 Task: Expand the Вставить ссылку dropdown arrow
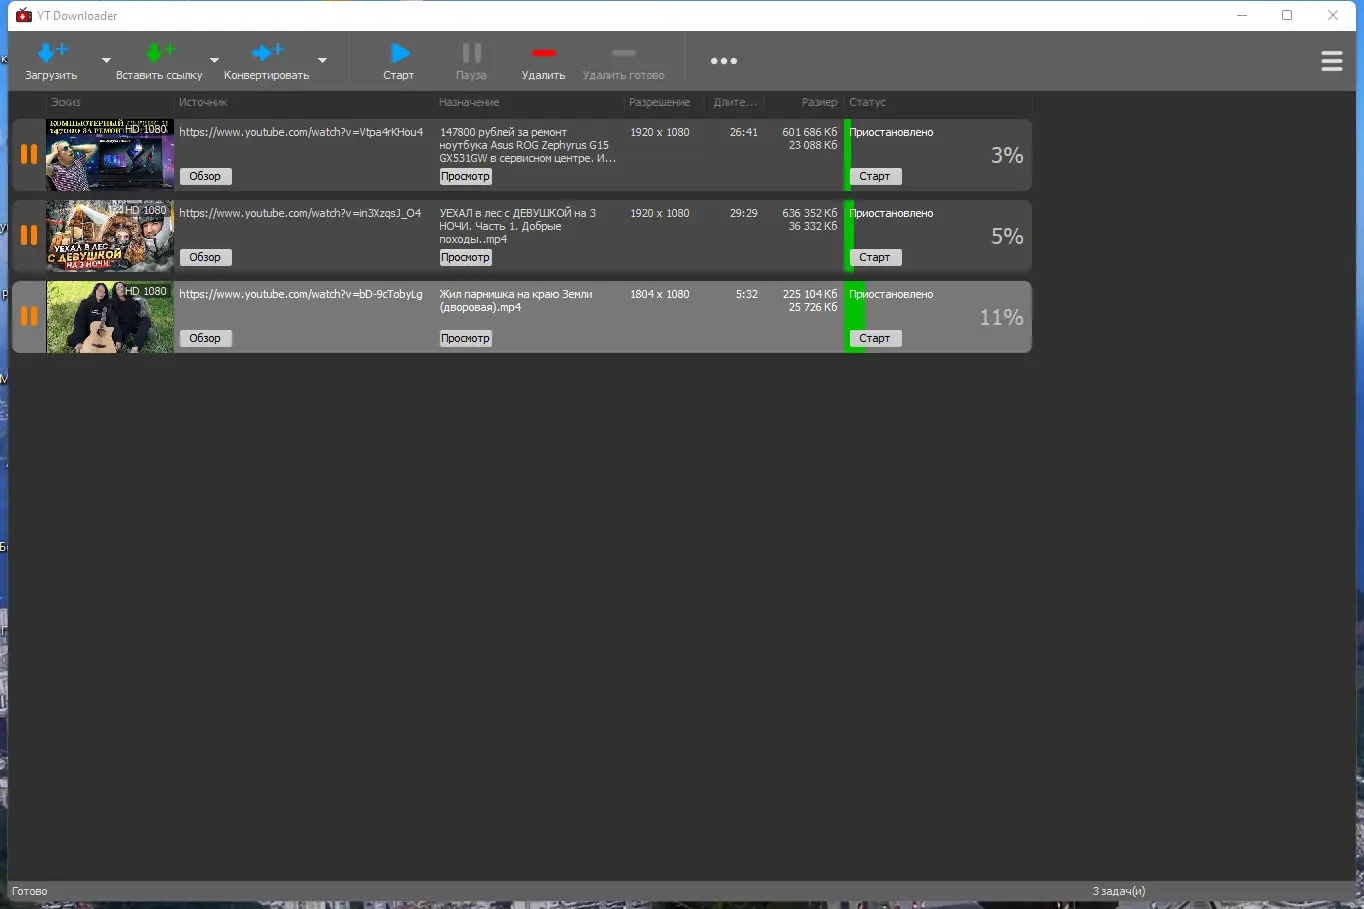point(214,61)
